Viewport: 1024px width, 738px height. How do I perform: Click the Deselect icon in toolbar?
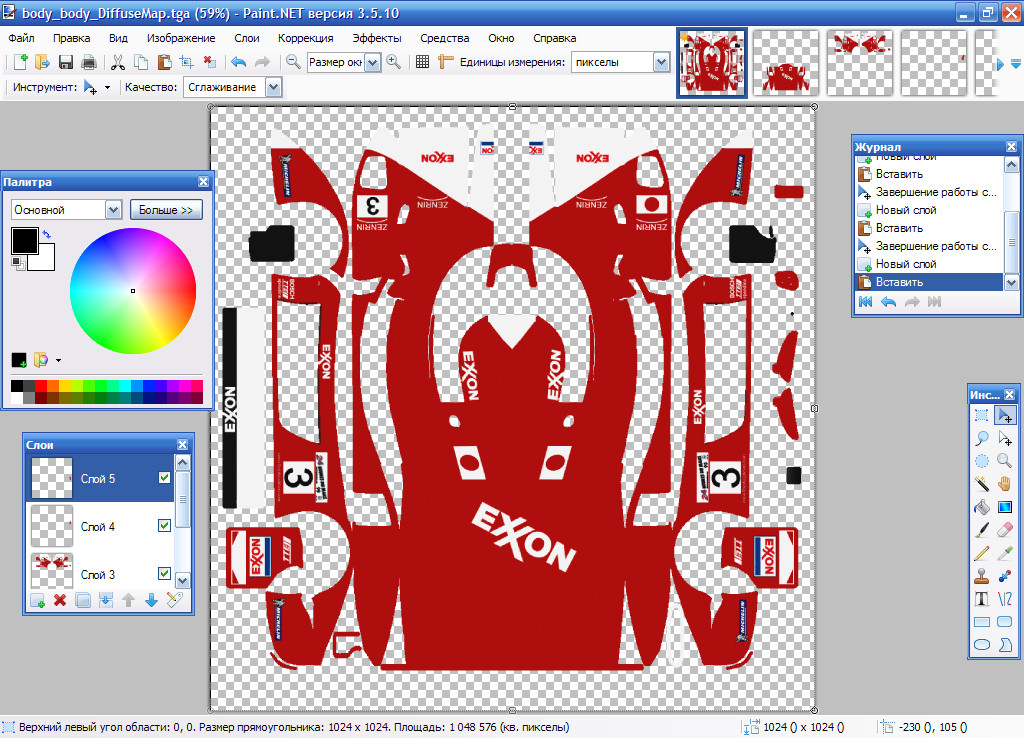click(210, 62)
